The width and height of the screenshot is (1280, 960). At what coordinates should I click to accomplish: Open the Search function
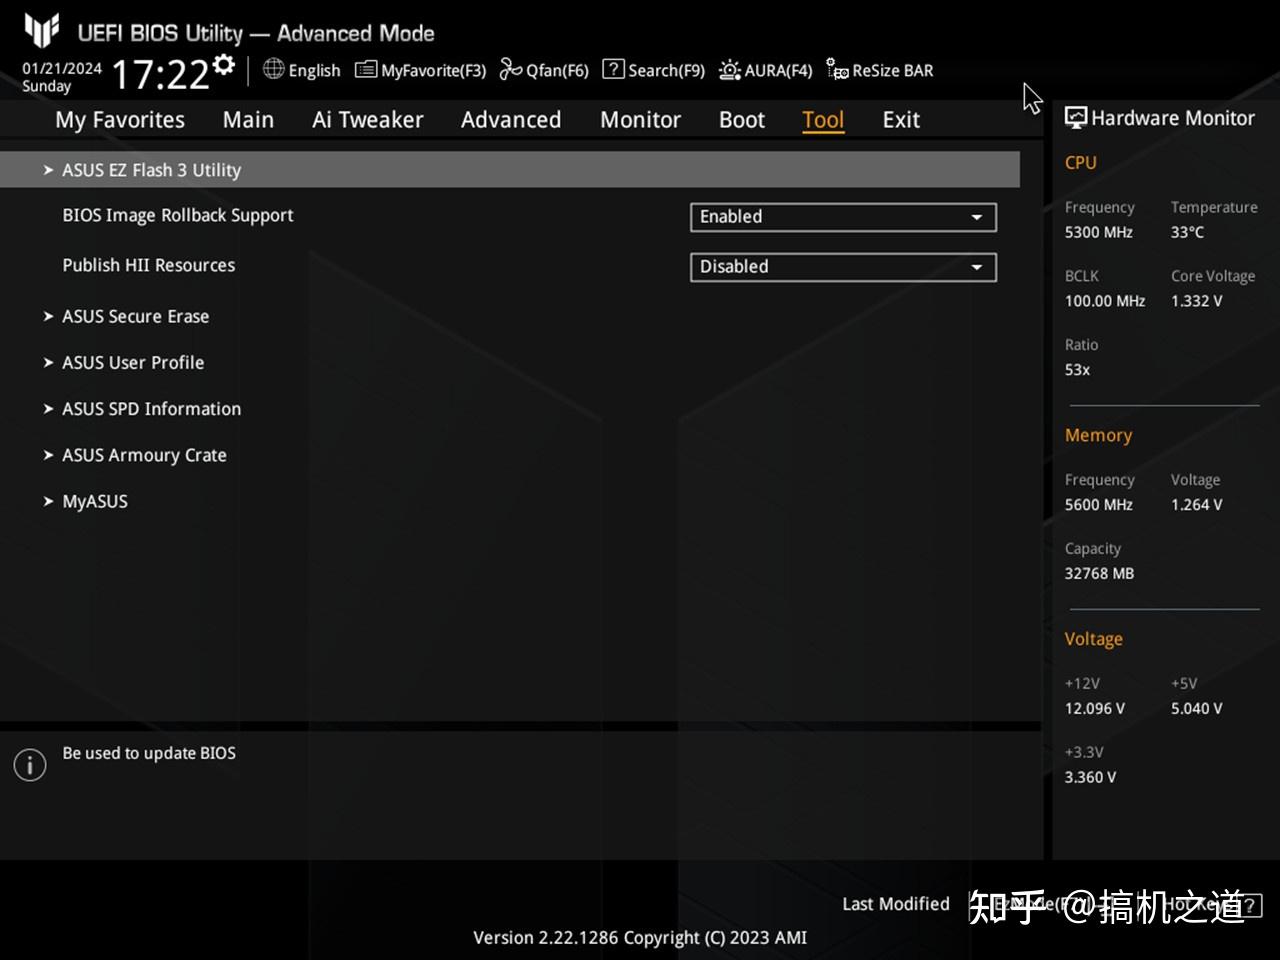pyautogui.click(x=653, y=70)
